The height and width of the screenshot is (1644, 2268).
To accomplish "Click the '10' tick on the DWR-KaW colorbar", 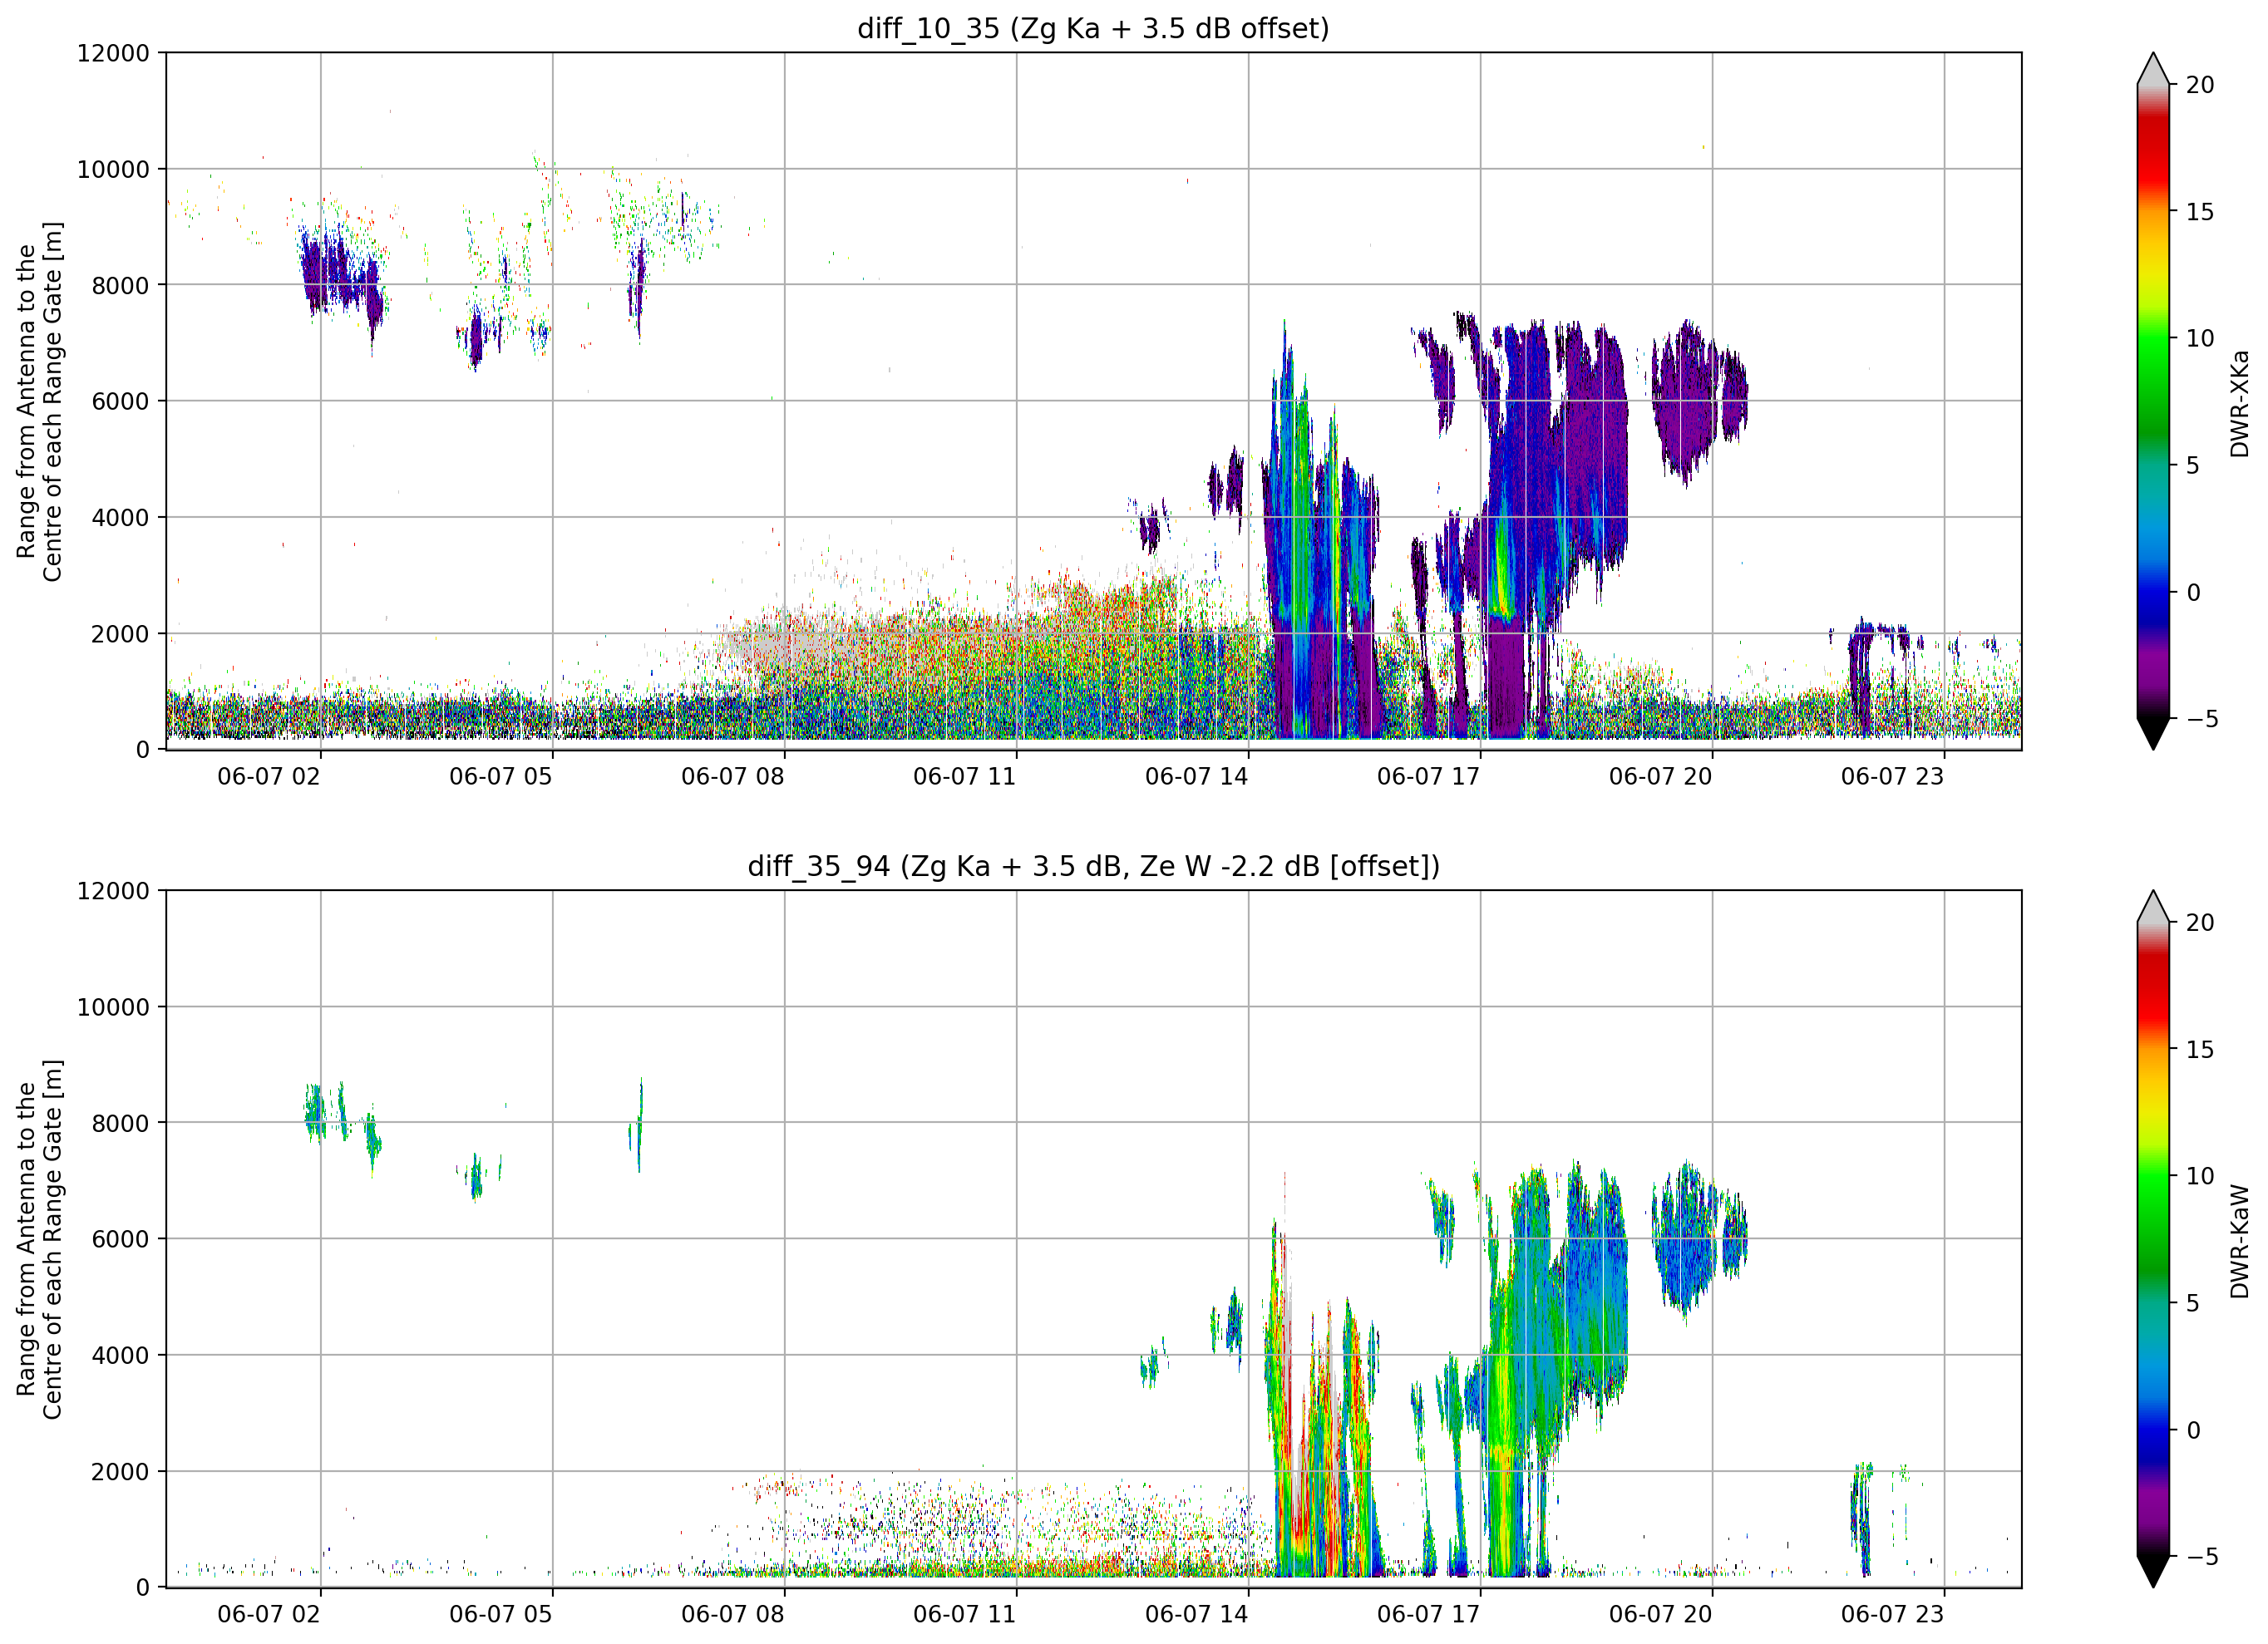I will (x=2200, y=1176).
